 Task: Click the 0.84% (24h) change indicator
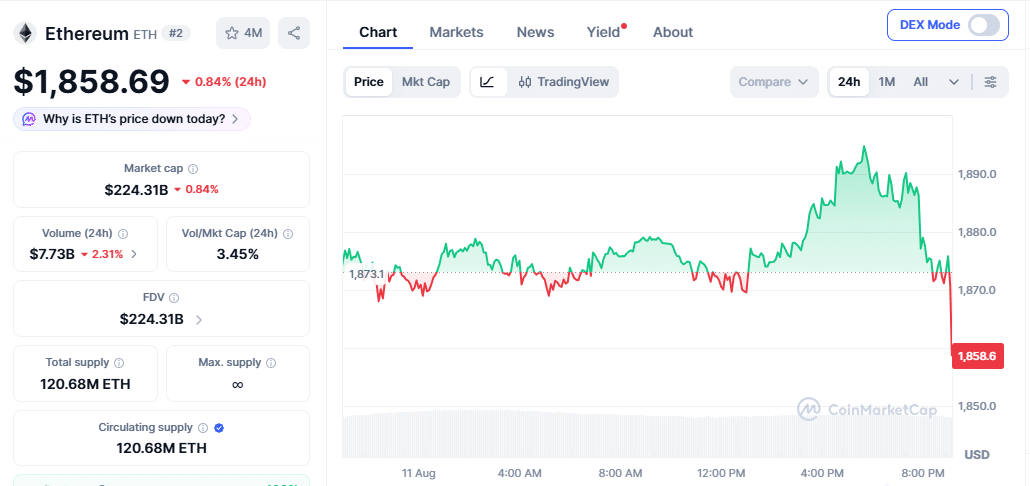point(224,82)
